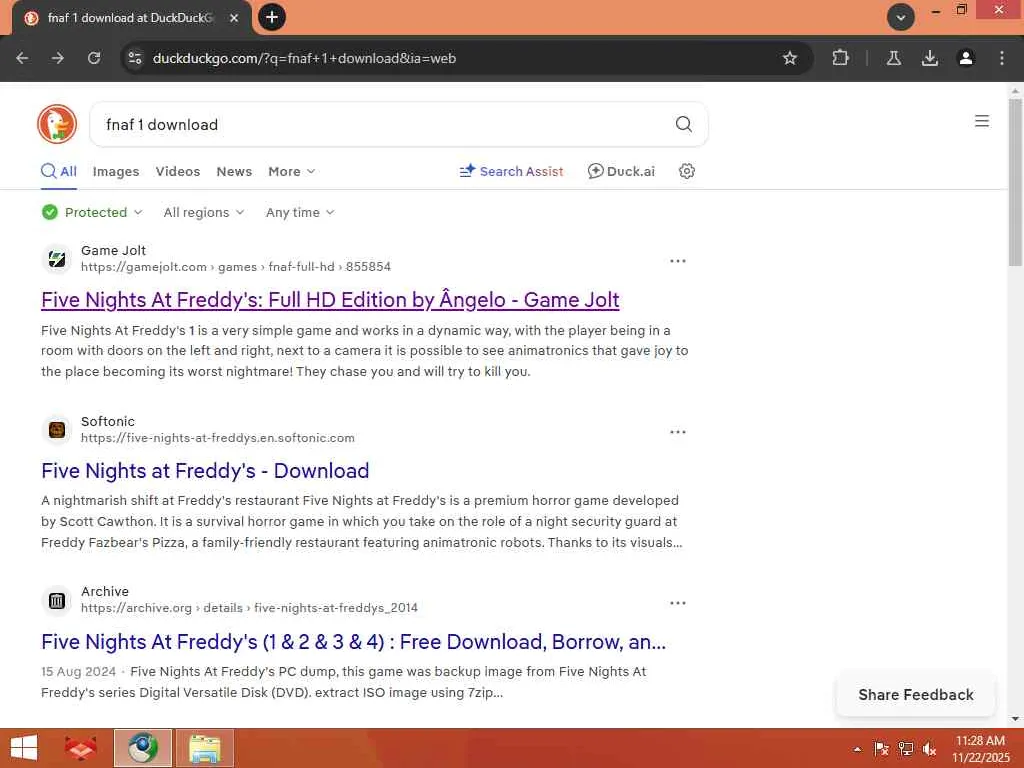Viewport: 1024px width, 768px height.
Task: Open the Extensions puzzle icon
Action: (x=840, y=58)
